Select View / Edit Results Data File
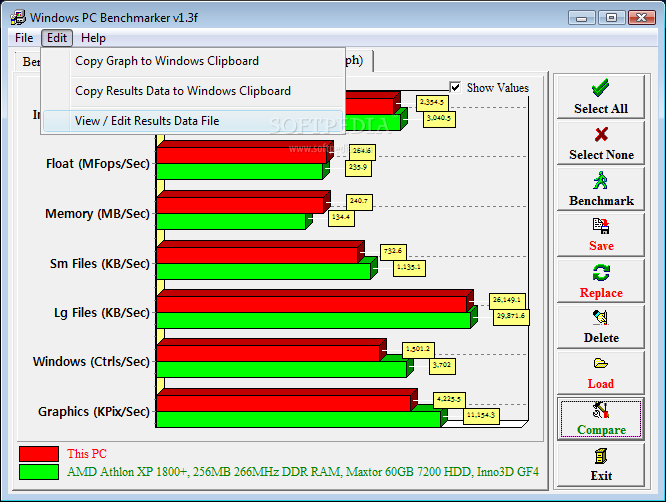Screen dimensions: 666x502 (193, 121)
